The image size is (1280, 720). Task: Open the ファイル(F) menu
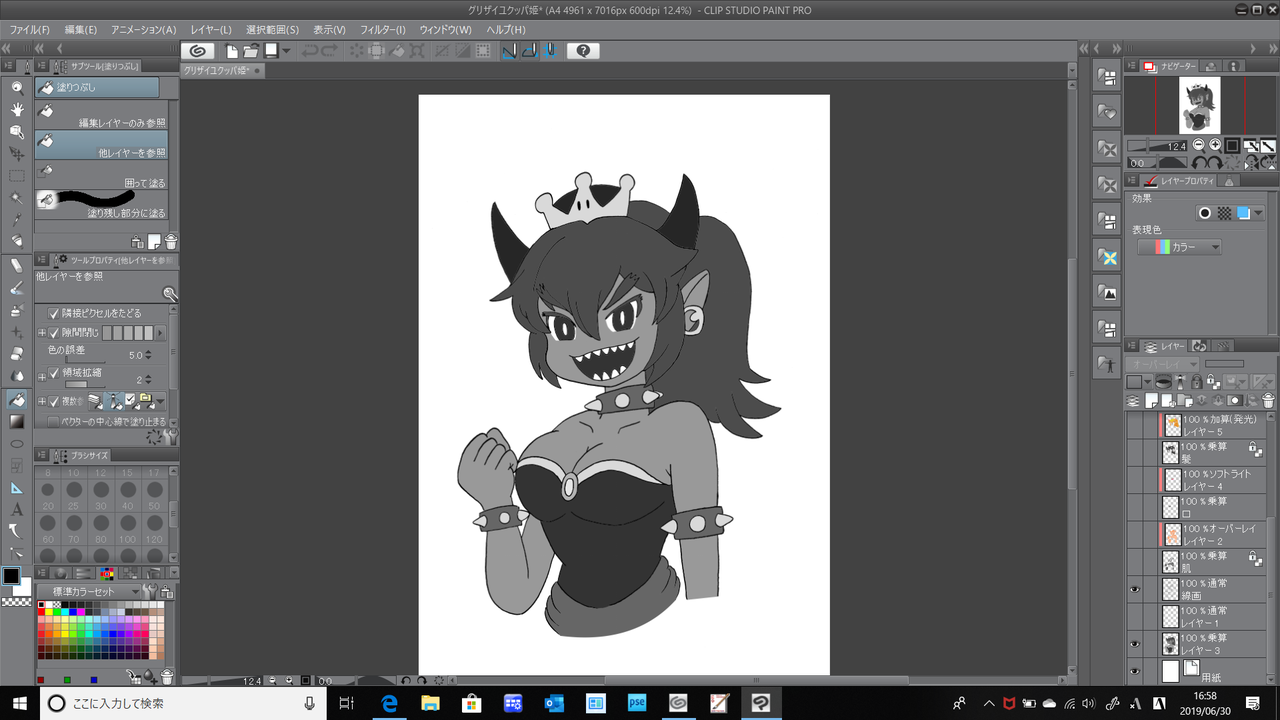pyautogui.click(x=30, y=30)
